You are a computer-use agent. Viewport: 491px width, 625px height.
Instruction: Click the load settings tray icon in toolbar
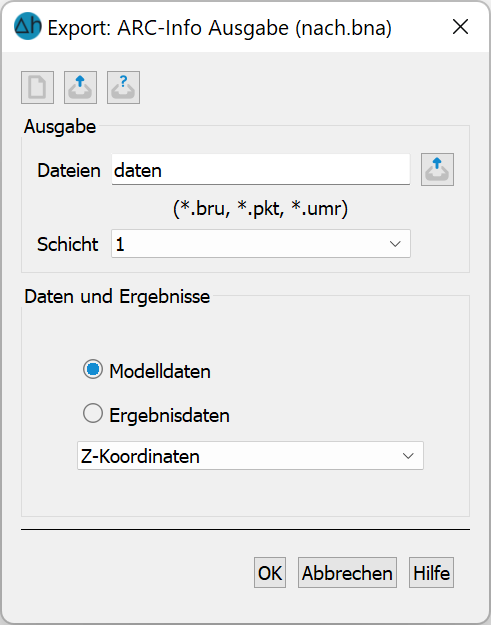pyautogui.click(x=81, y=88)
